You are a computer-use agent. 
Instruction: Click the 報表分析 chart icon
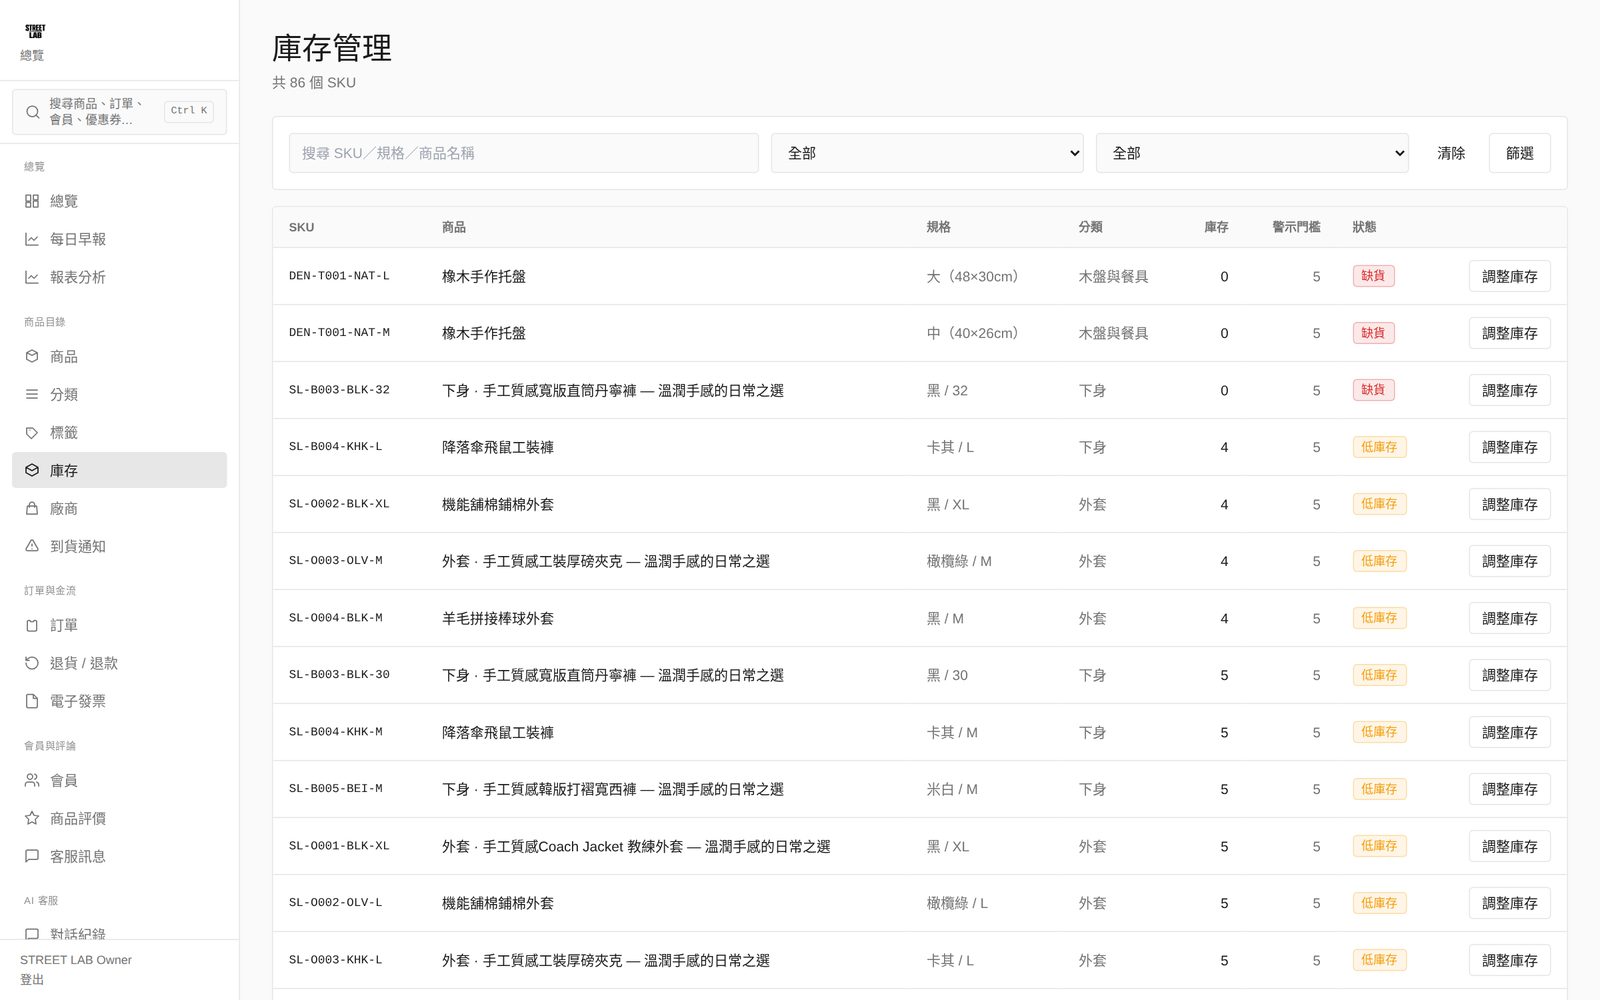tap(32, 277)
